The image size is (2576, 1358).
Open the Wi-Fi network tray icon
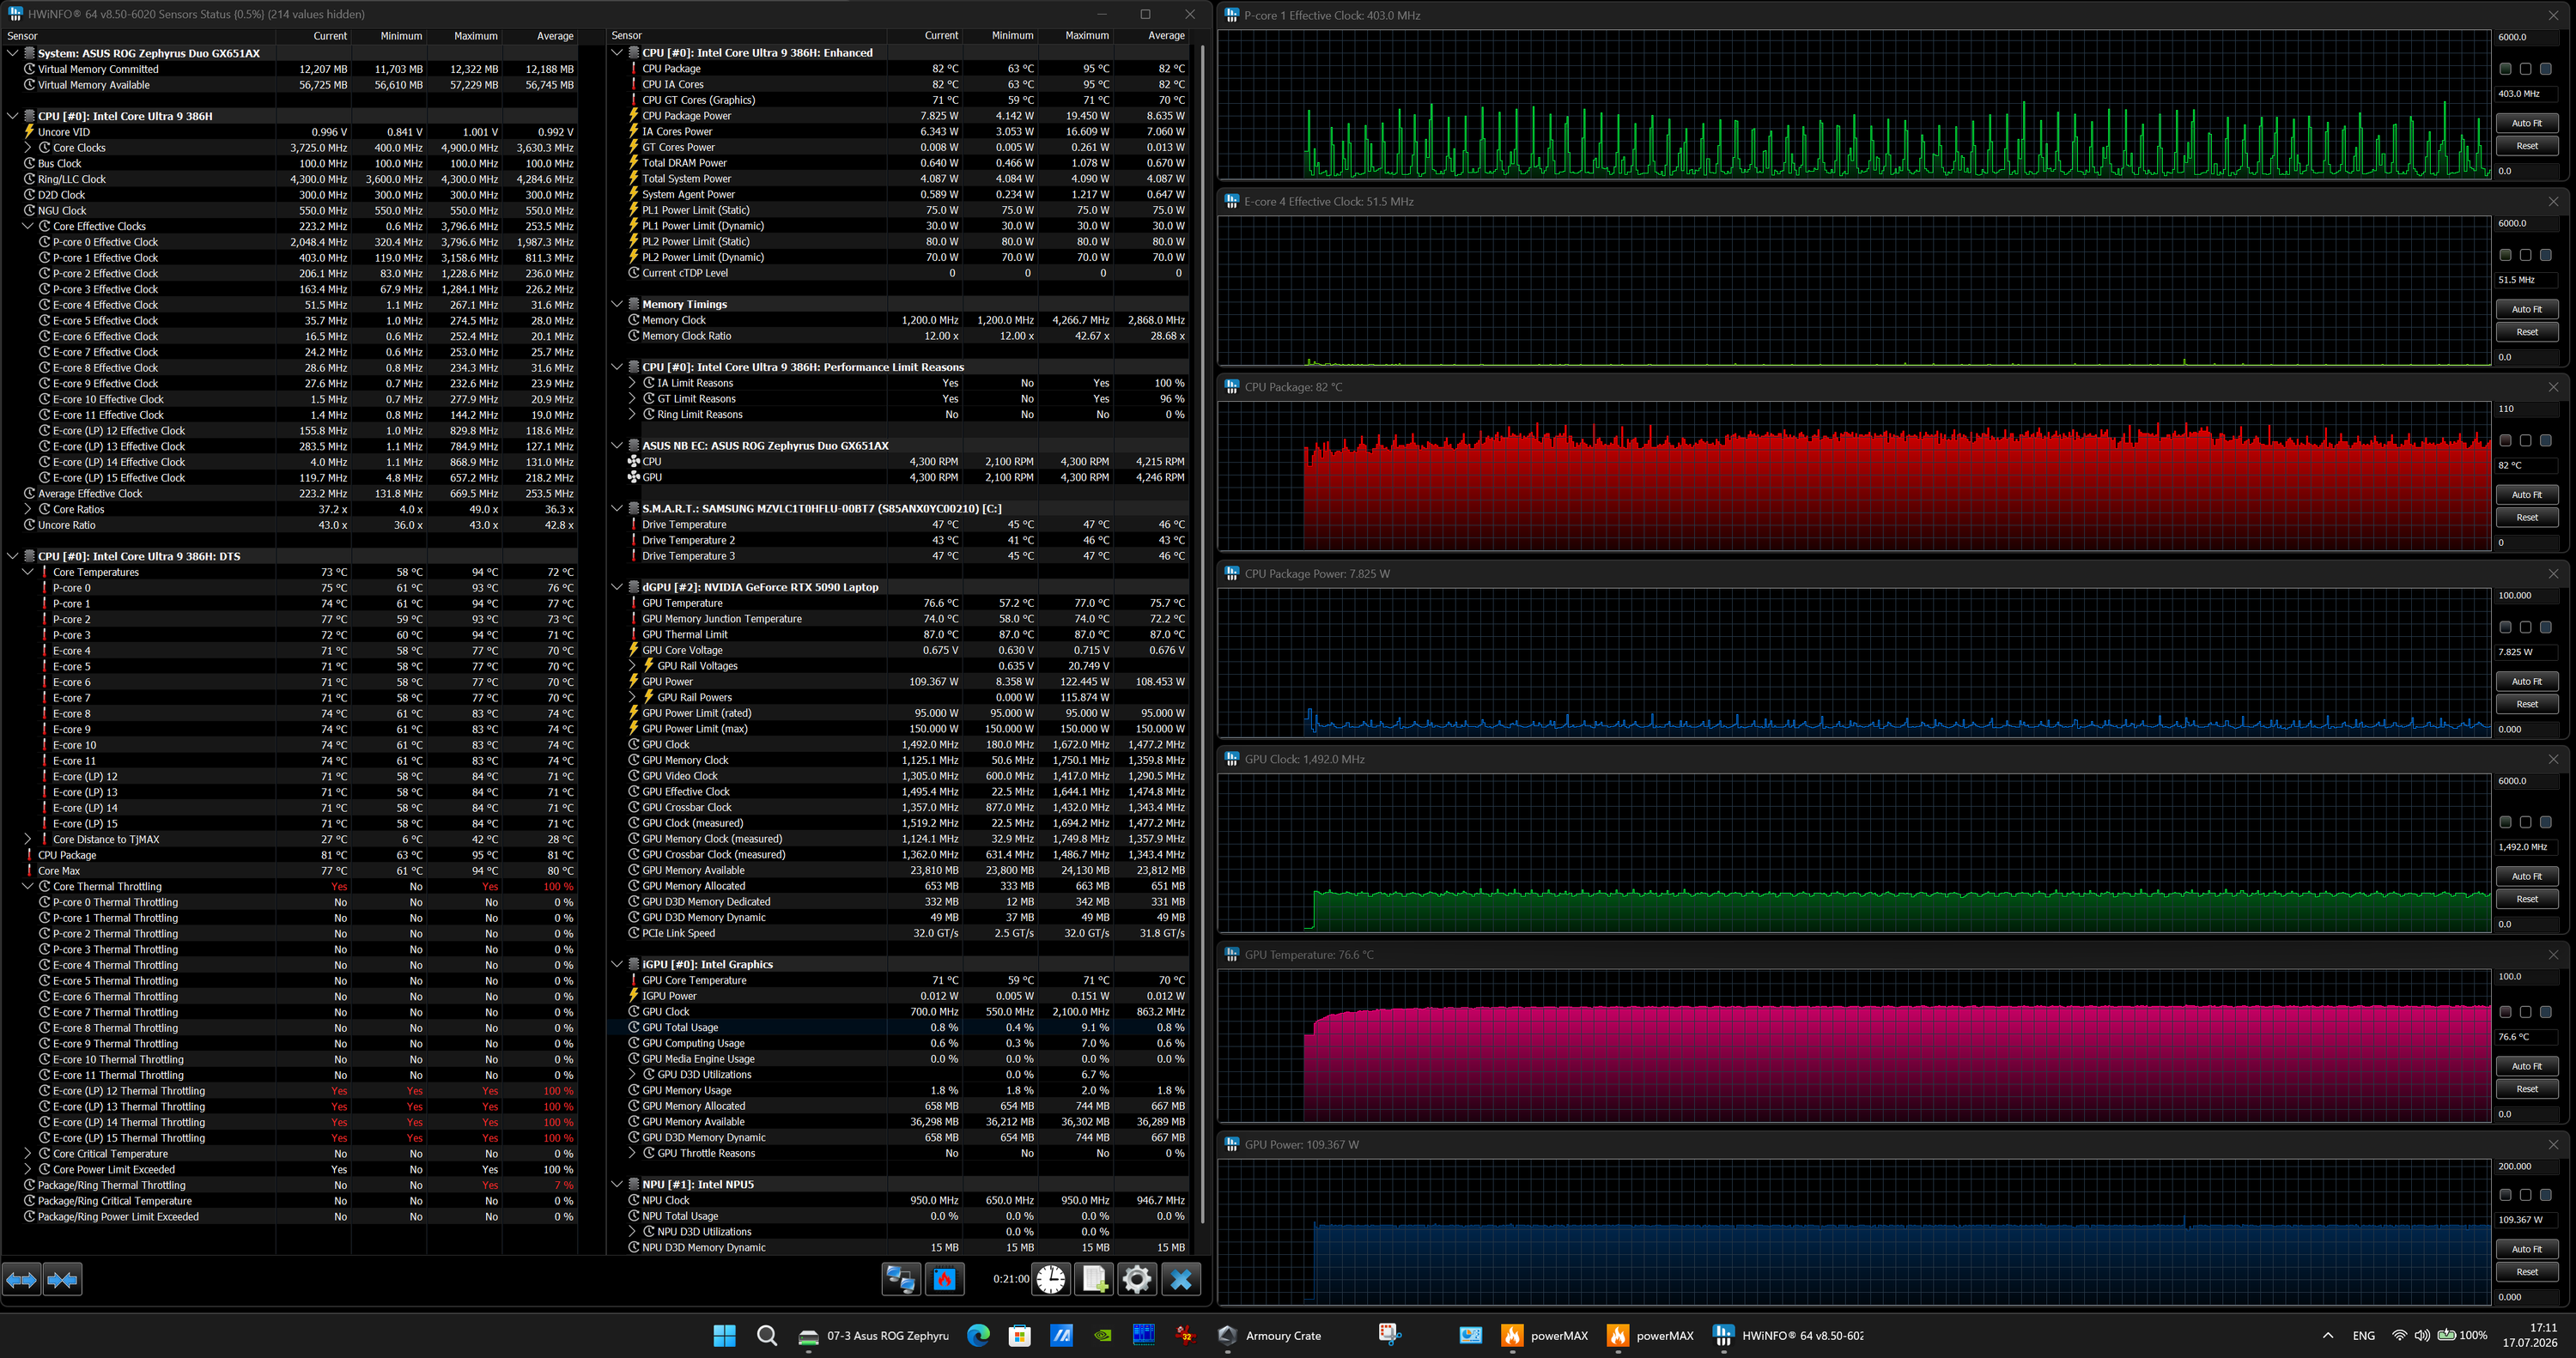pos(2399,1335)
